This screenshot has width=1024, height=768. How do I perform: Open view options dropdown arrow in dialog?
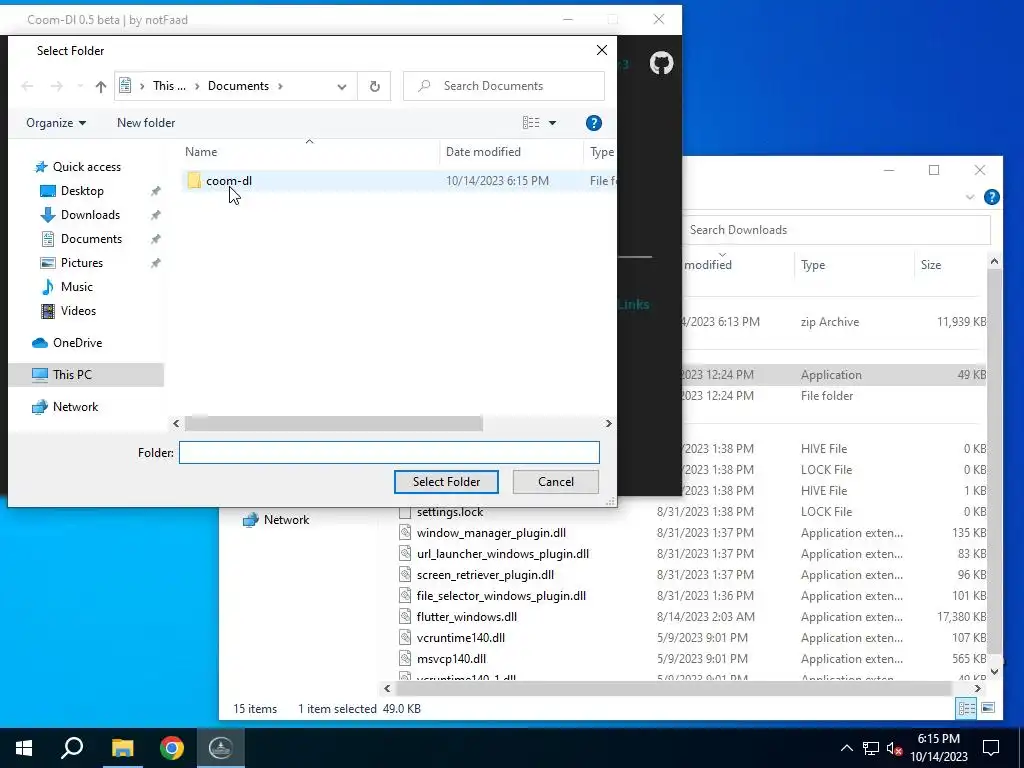pos(552,123)
